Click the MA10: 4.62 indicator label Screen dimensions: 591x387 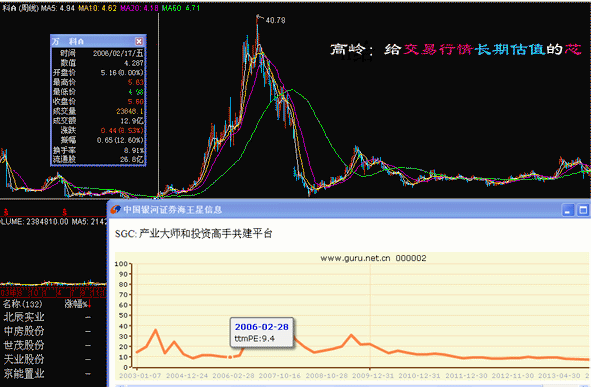[x=97, y=8]
